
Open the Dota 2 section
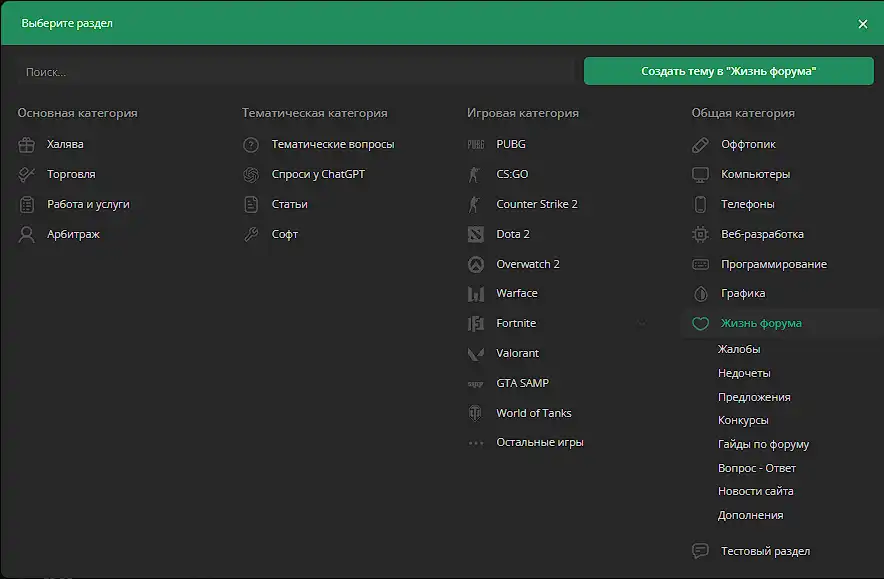pyautogui.click(x=512, y=234)
